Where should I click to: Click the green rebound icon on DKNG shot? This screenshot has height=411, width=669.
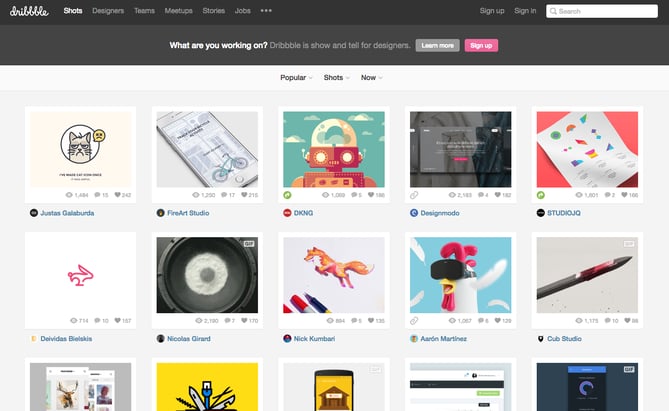pyautogui.click(x=287, y=195)
